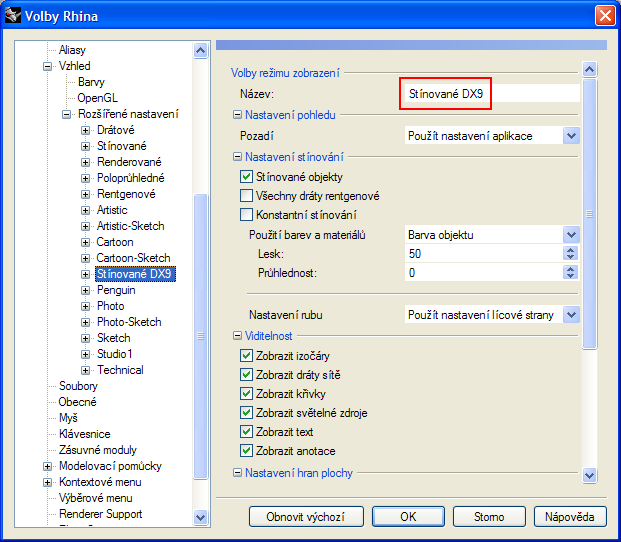Collapse the Vzhled tree node
Viewport: 621px width, 542px height.
[x=46, y=66]
